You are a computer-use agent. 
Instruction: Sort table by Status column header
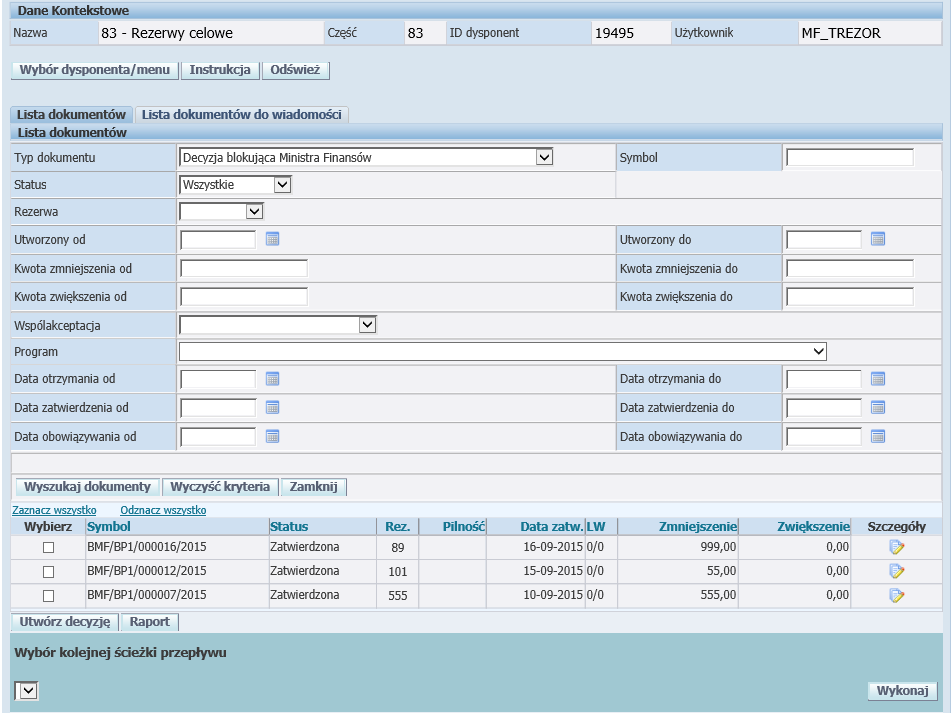289,527
